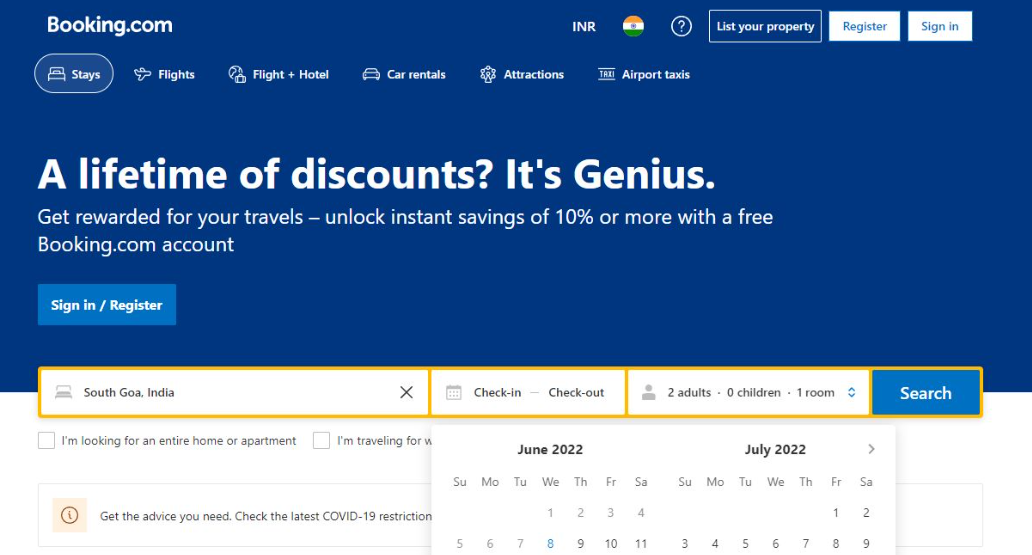Click the India flag language icon
Screen dimensions: 1032x555
(633, 26)
